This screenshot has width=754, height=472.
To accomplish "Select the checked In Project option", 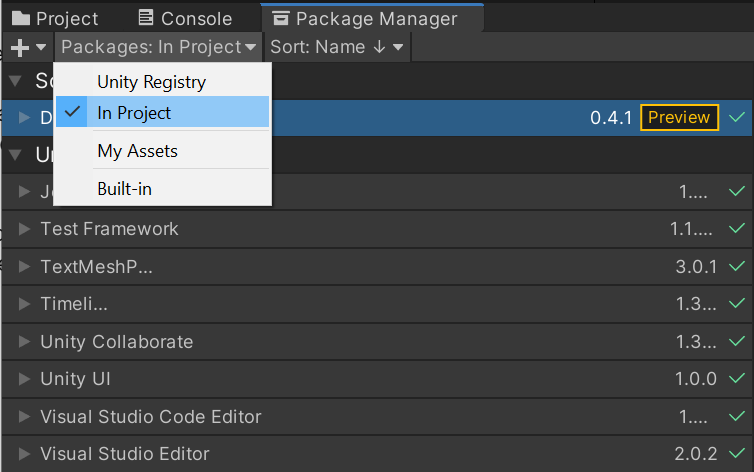I will point(134,113).
